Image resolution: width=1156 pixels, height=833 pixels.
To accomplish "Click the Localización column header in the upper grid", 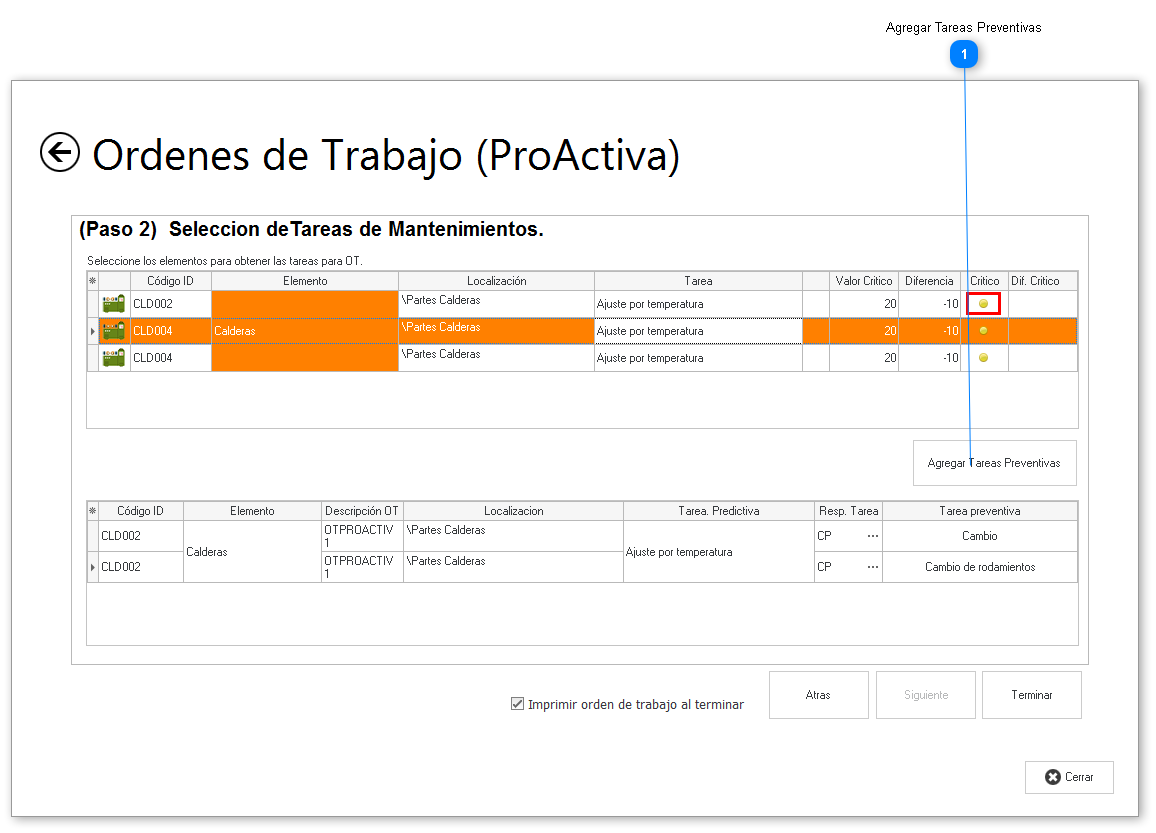I will coord(496,281).
